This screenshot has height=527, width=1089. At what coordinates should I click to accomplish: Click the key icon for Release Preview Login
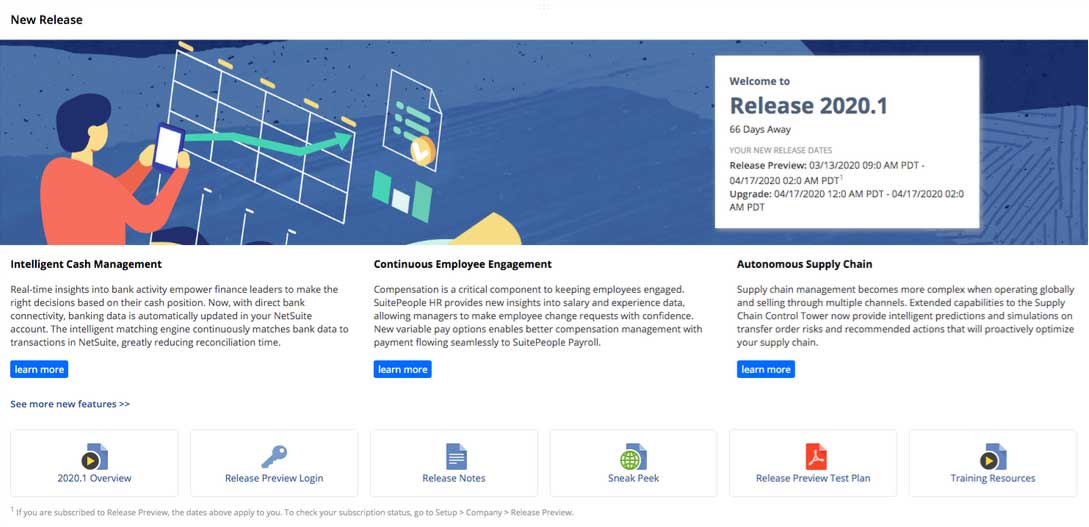pos(274,456)
